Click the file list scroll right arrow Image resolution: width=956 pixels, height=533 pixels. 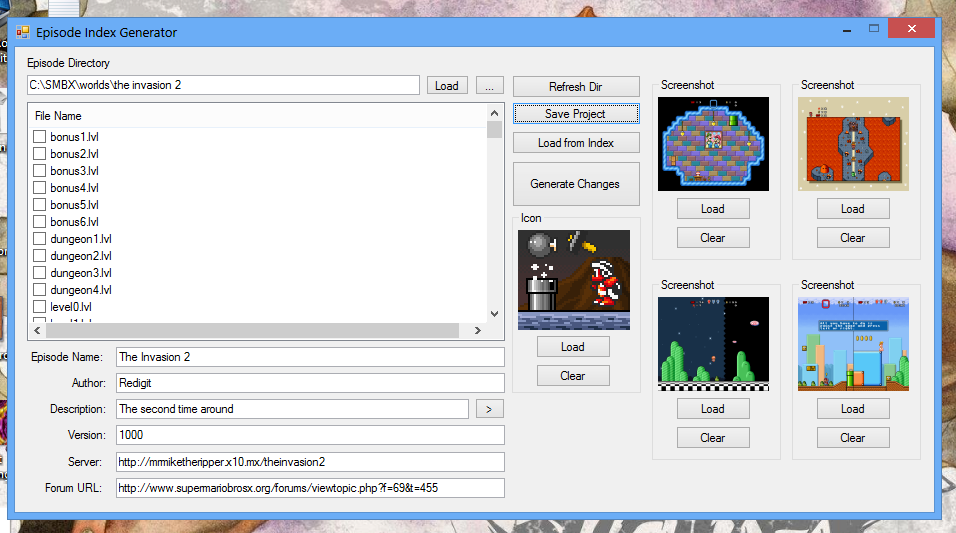(478, 331)
